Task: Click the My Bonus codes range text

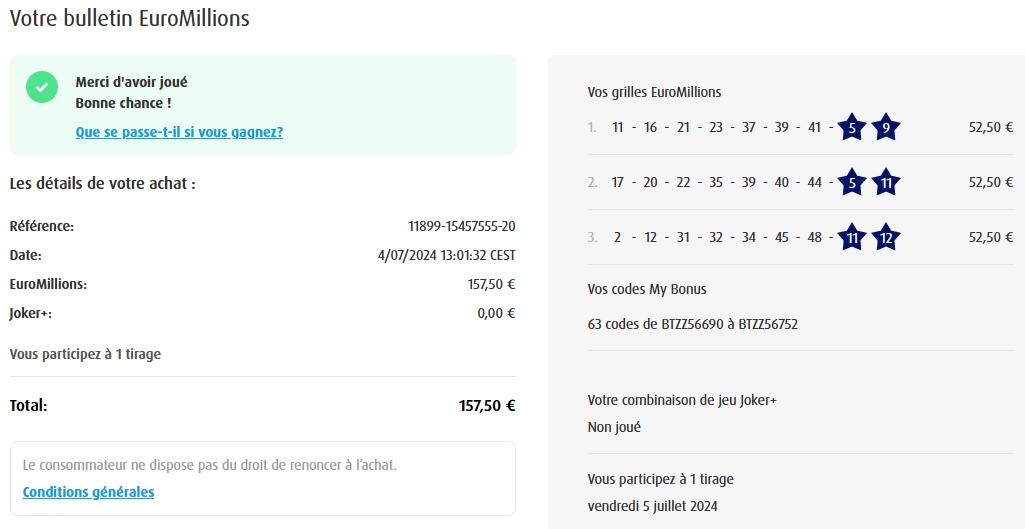Action: 692,324
